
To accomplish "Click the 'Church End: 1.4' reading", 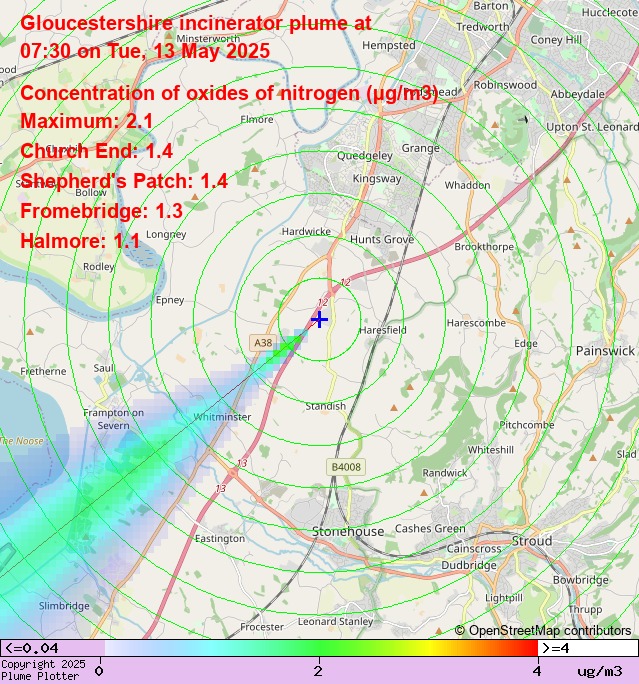I will point(96,151).
